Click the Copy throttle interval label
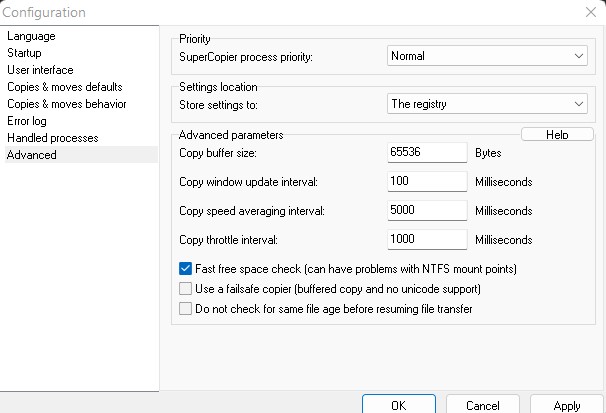606x413 pixels. click(228, 240)
